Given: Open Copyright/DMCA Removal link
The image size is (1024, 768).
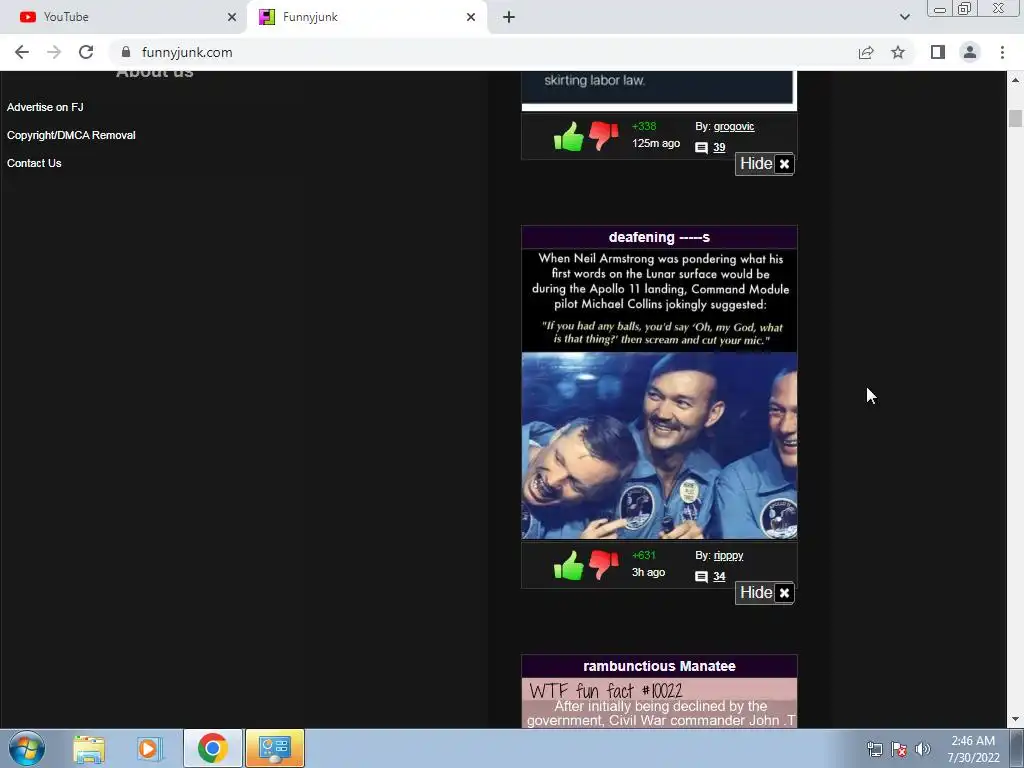Looking at the screenshot, I should point(71,135).
